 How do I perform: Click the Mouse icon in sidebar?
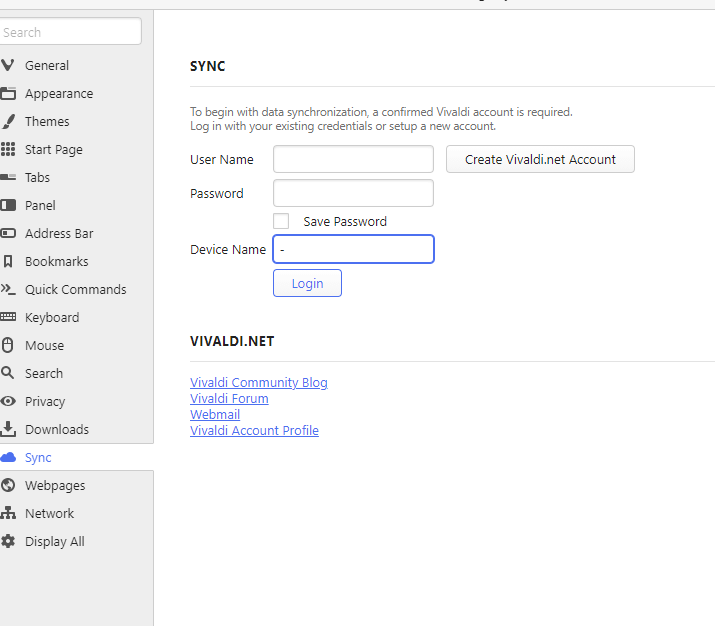tap(8, 345)
